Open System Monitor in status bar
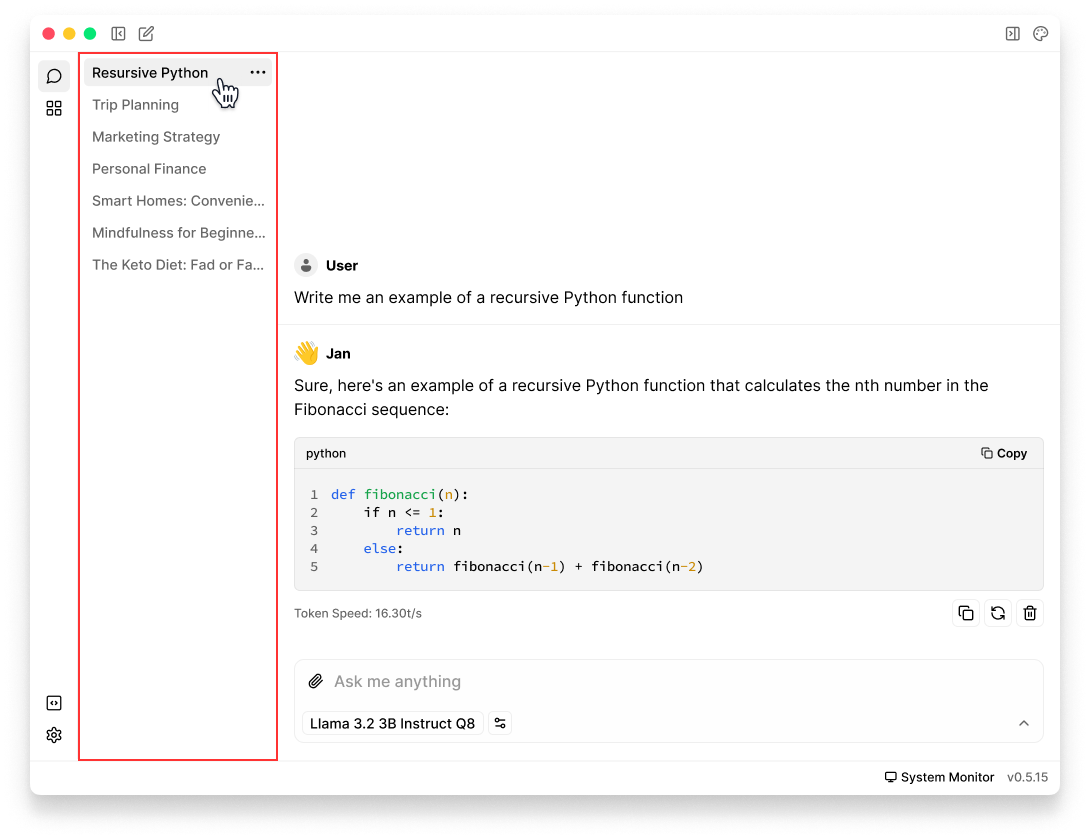The image size is (1090, 840). (x=939, y=777)
